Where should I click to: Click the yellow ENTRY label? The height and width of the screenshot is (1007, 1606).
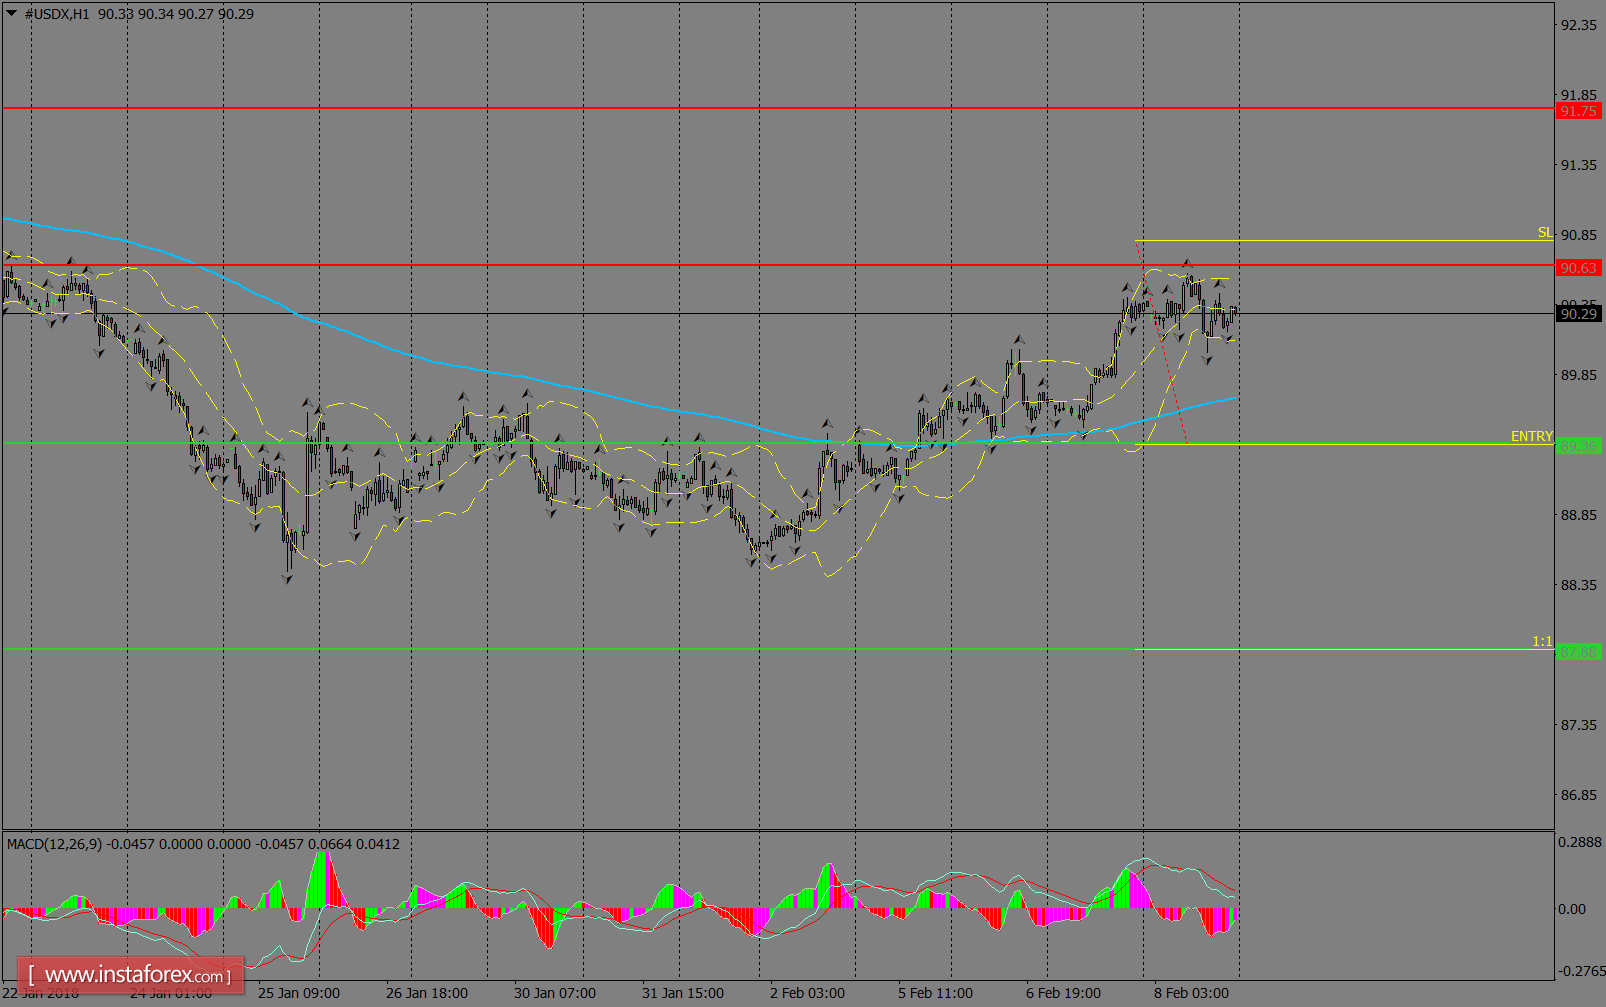[1531, 437]
